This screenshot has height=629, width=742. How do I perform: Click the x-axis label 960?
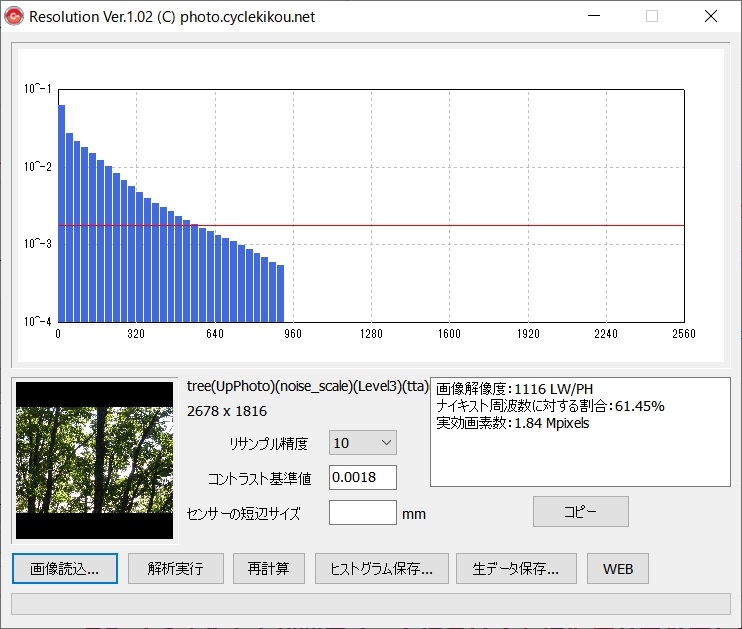[293, 334]
